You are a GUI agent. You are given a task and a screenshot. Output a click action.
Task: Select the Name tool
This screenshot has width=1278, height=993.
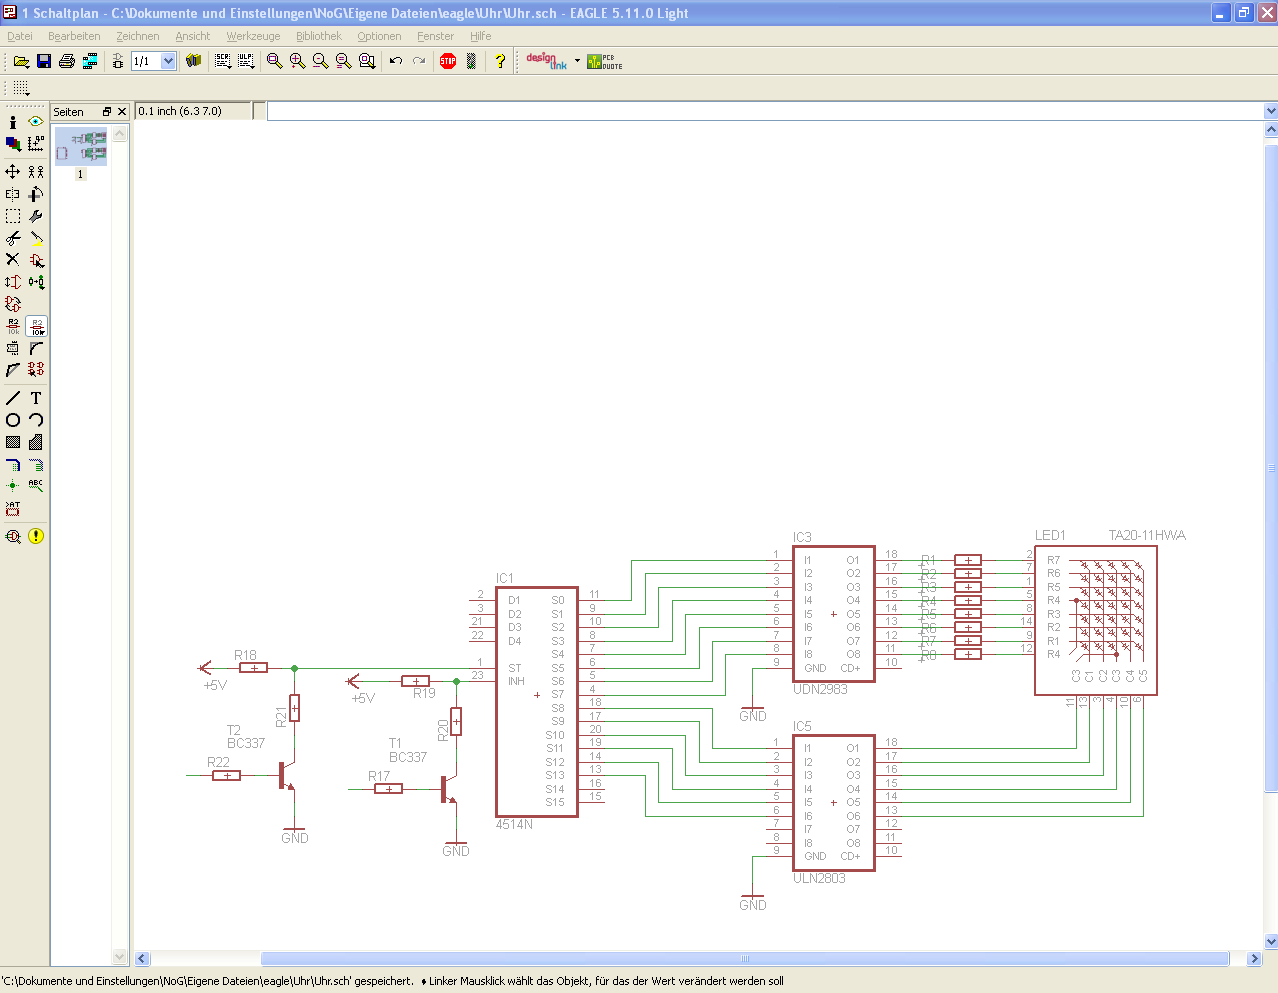pos(13,326)
